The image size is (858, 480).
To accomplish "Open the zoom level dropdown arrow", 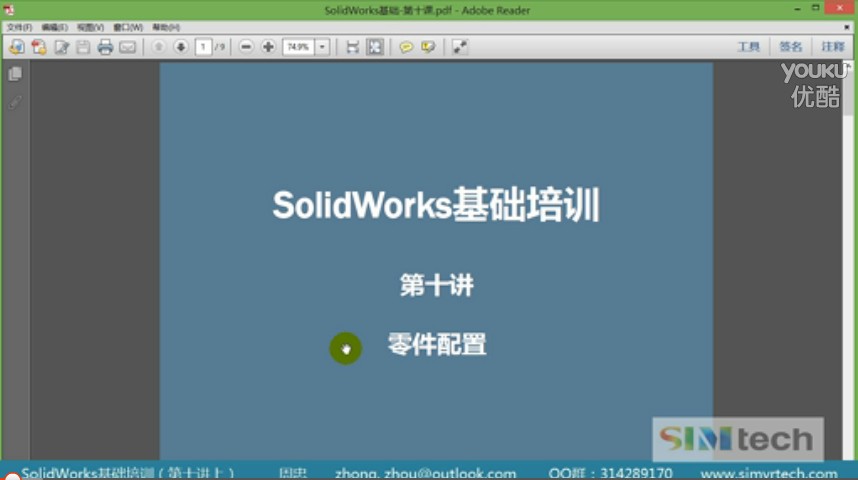I will tap(322, 47).
